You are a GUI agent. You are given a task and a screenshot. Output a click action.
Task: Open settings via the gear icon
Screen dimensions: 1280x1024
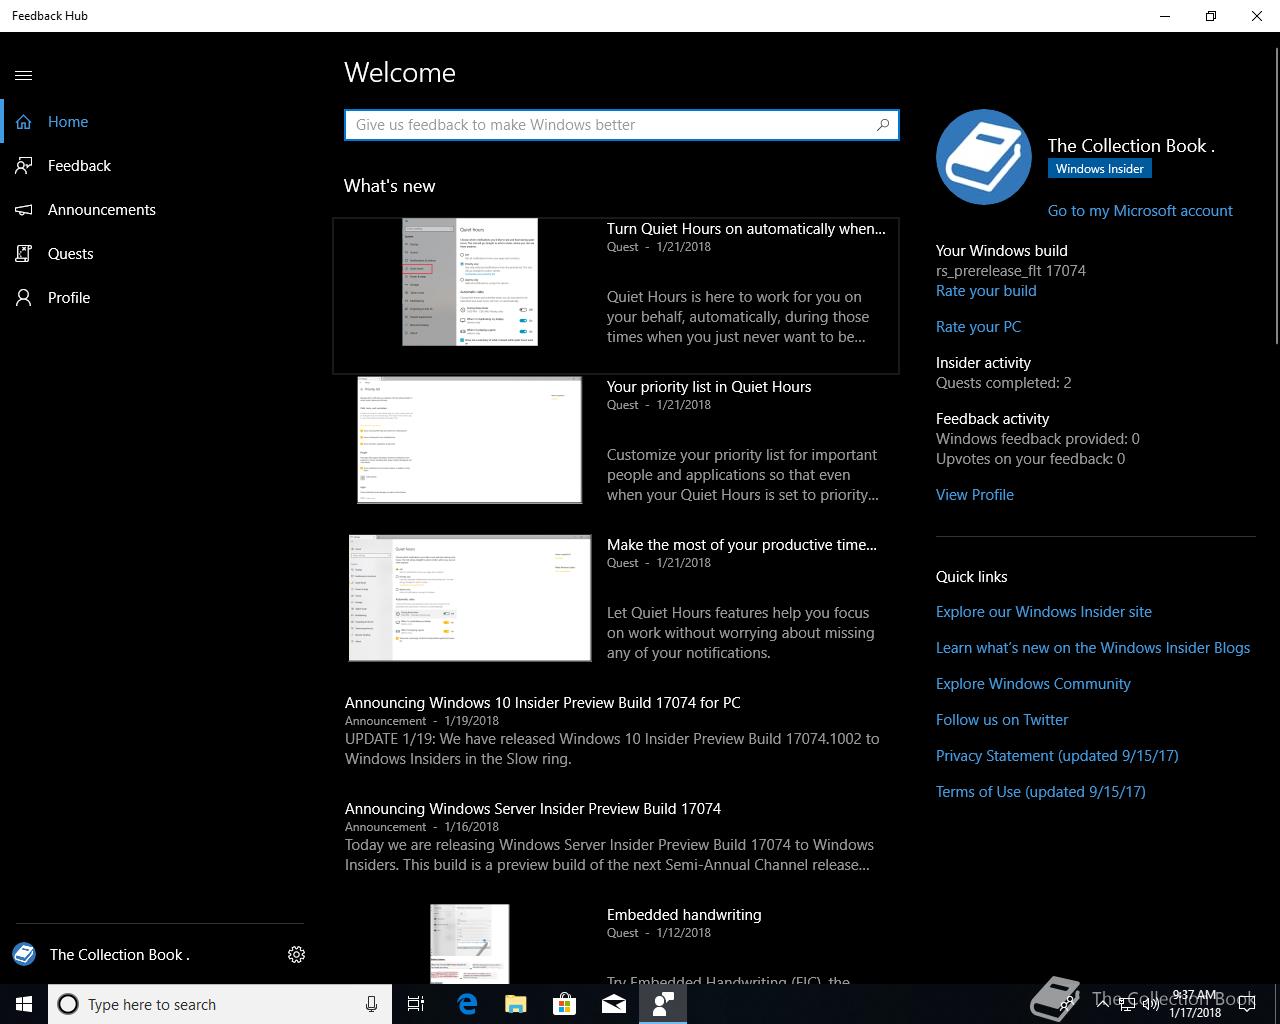[296, 955]
